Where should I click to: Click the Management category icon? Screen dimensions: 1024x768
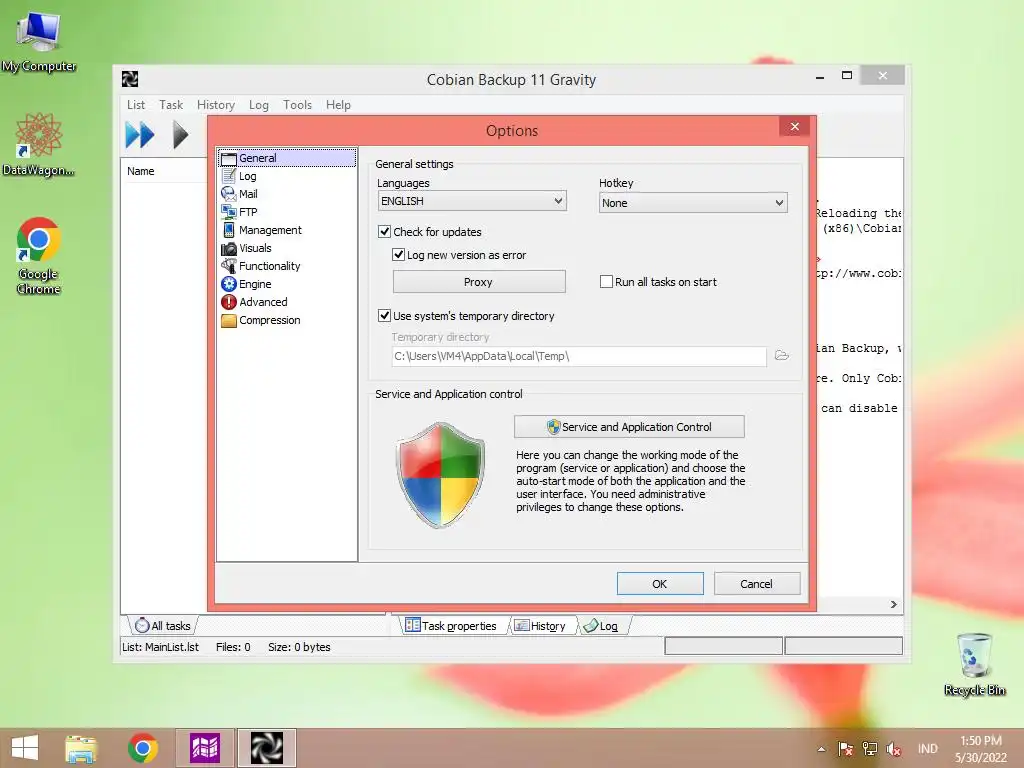click(x=229, y=230)
